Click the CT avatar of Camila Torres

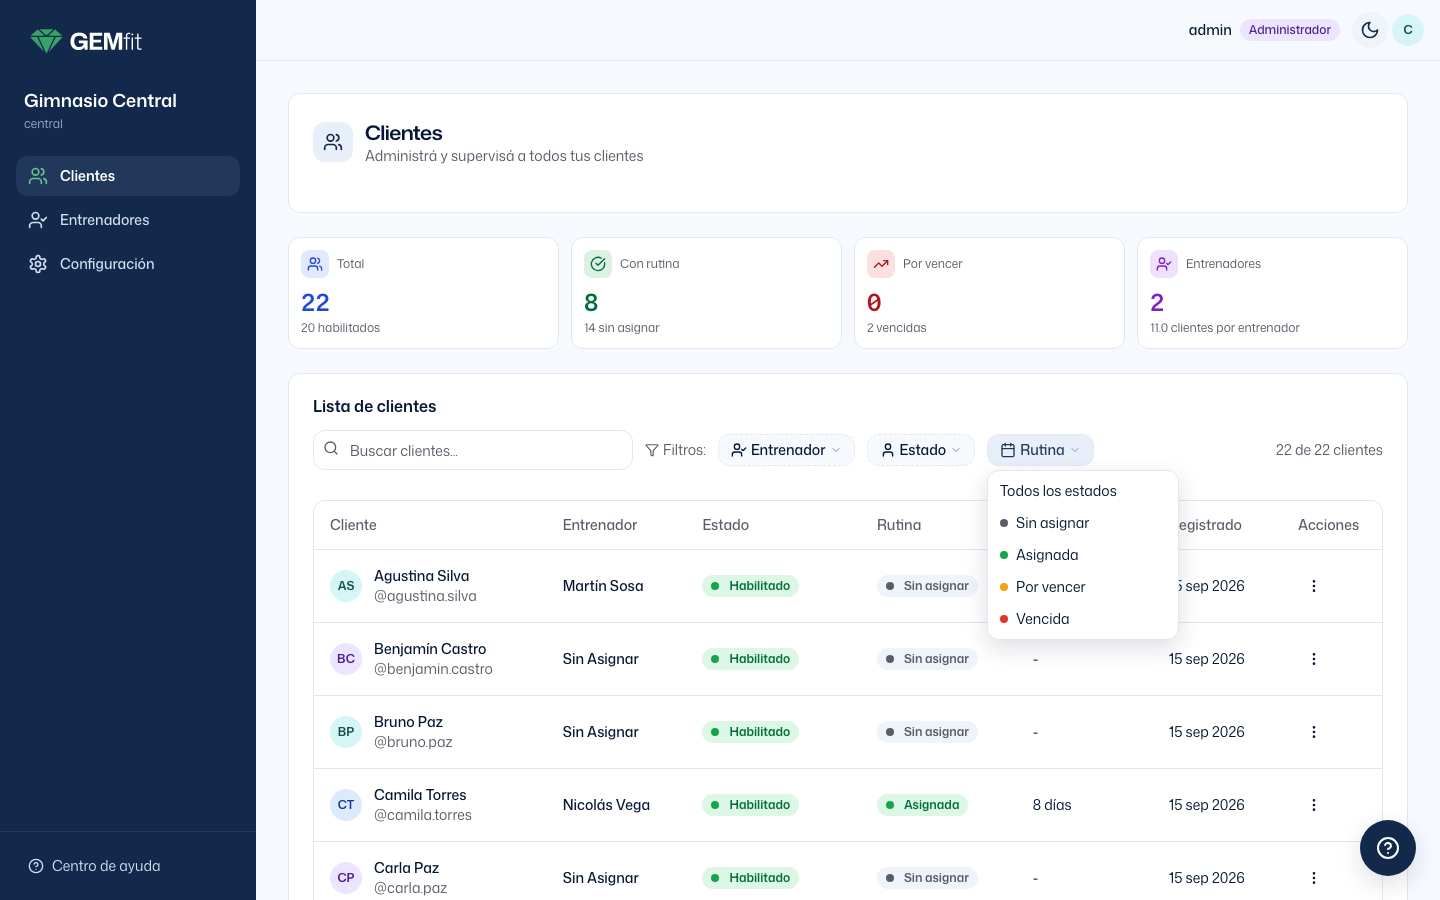point(346,805)
